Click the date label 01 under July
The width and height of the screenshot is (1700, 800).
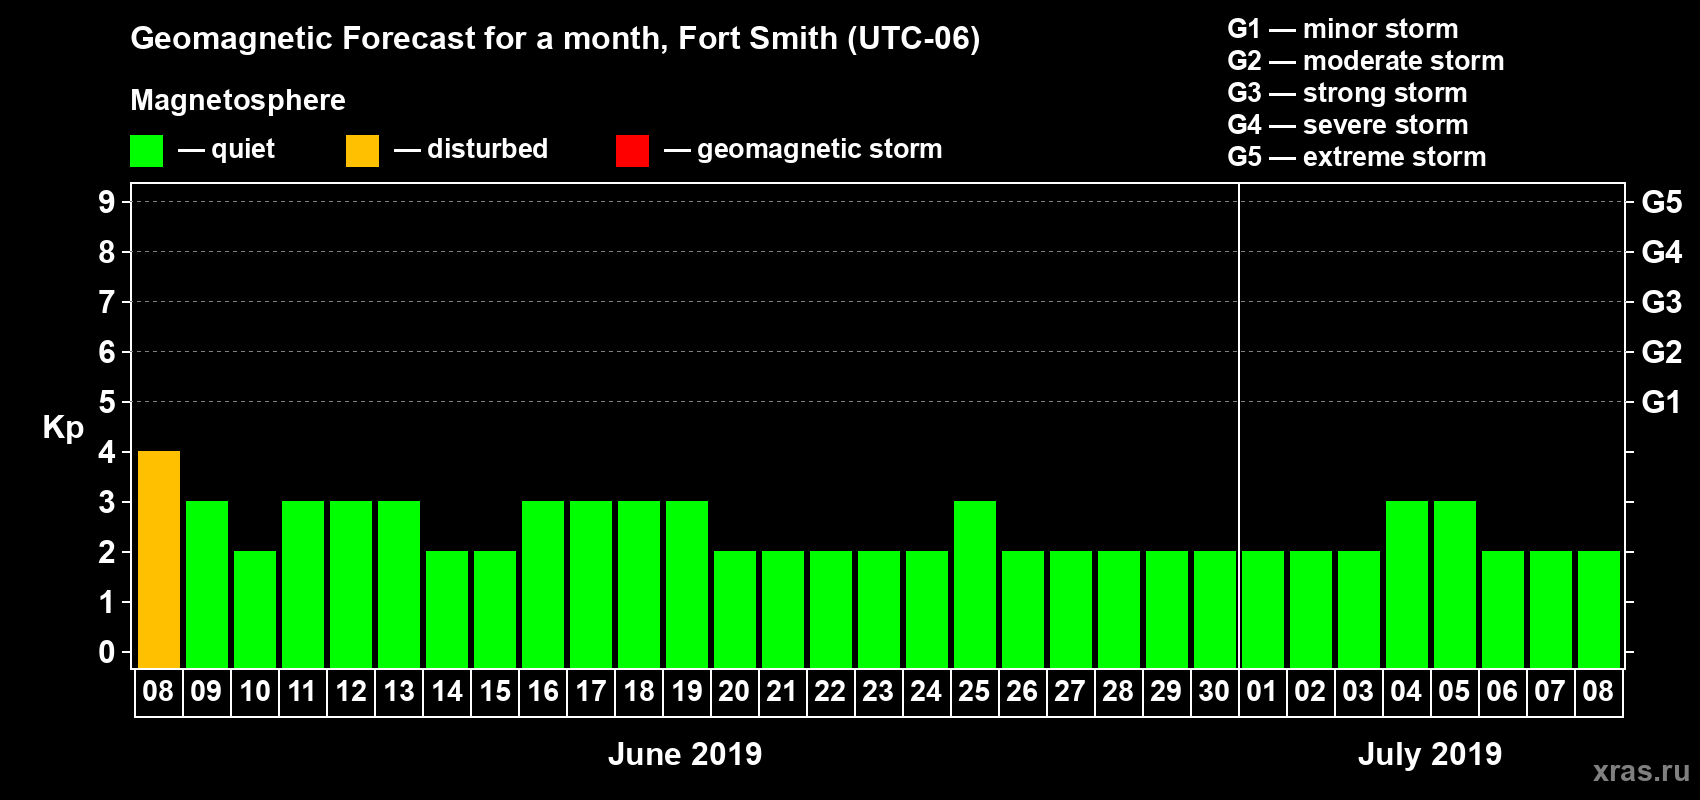[1262, 691]
